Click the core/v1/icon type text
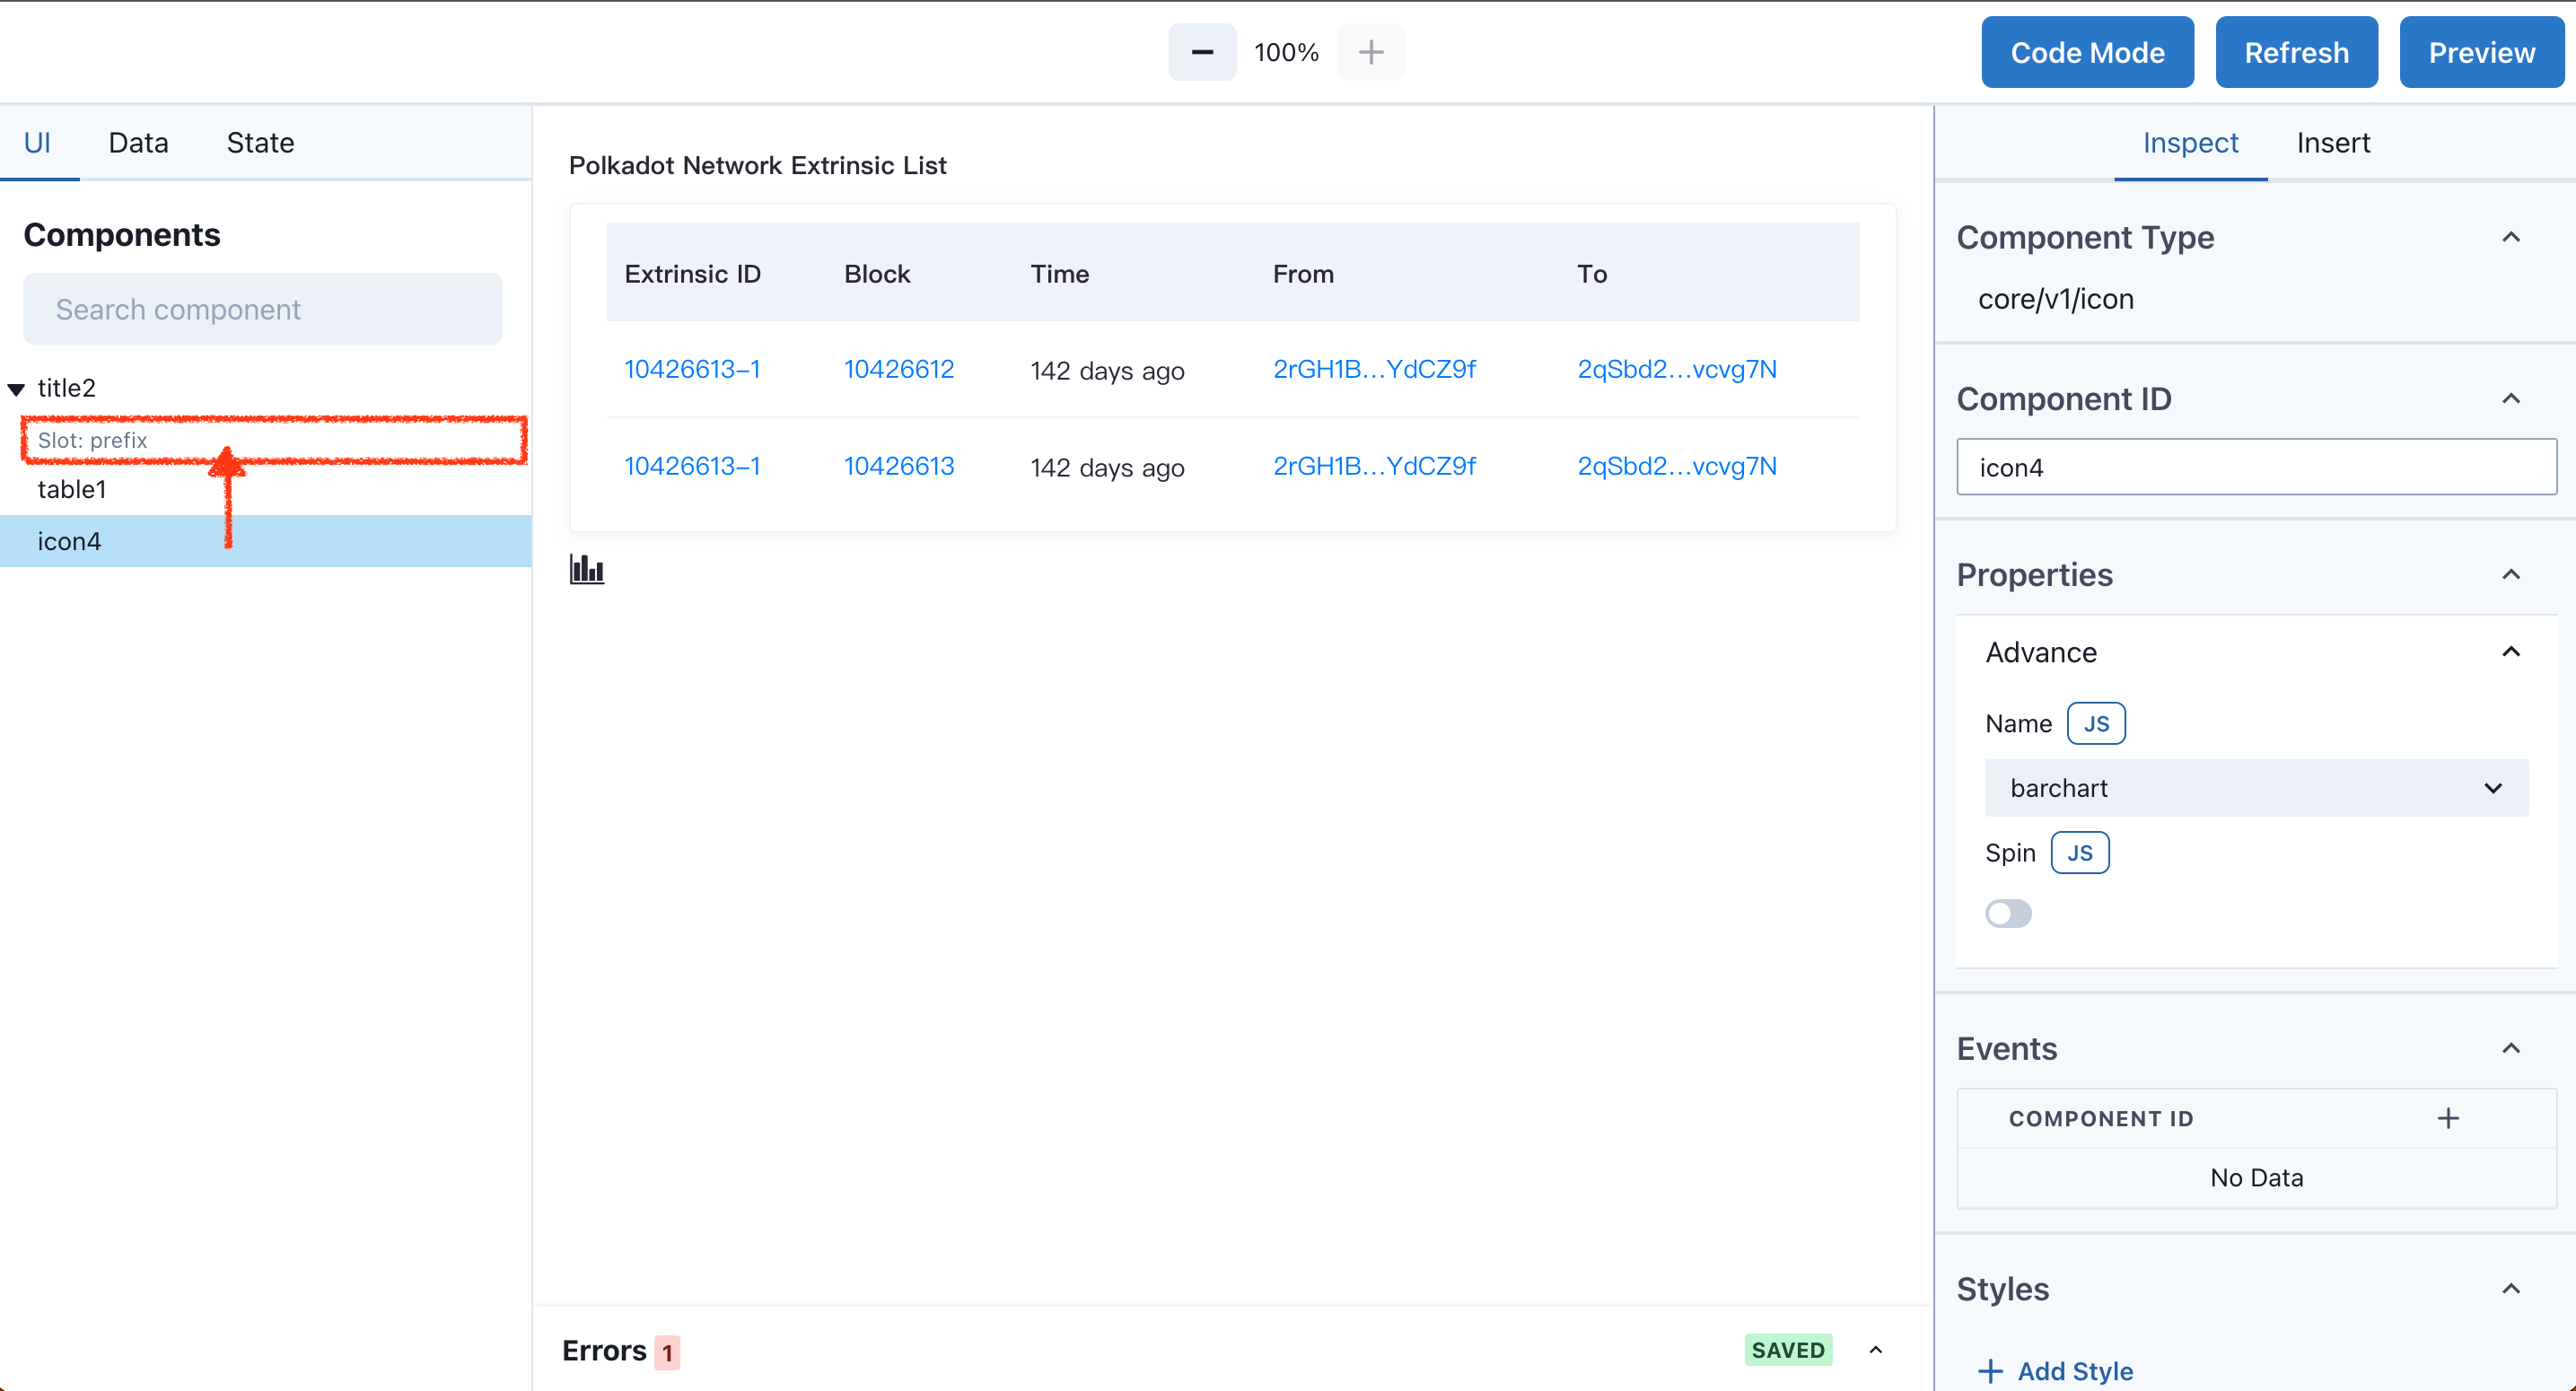2576x1391 pixels. coord(2055,299)
